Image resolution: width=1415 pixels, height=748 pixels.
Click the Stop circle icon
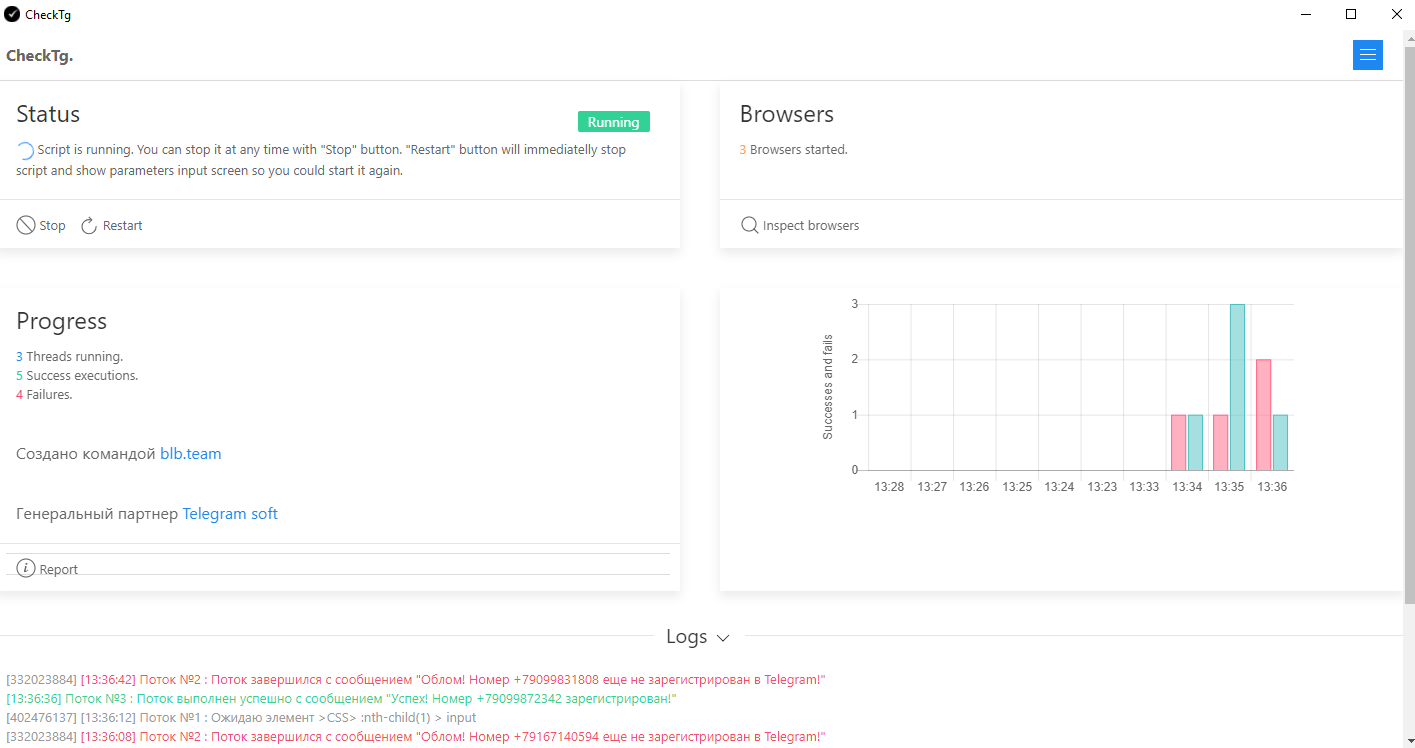[26, 226]
